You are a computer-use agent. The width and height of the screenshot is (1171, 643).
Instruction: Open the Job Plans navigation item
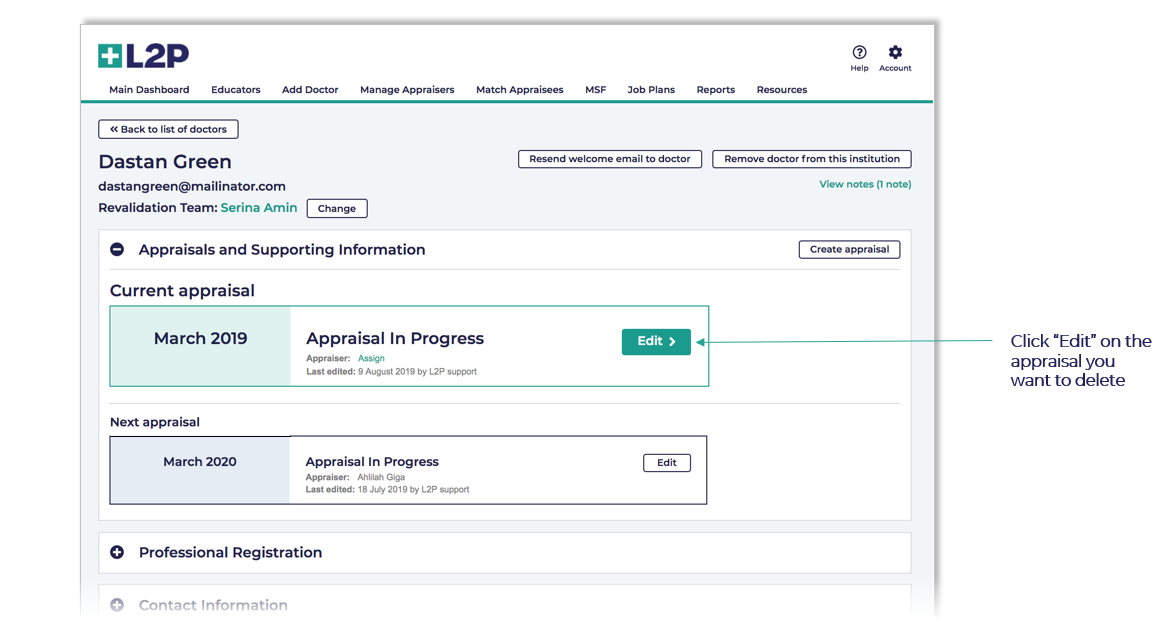coord(651,90)
